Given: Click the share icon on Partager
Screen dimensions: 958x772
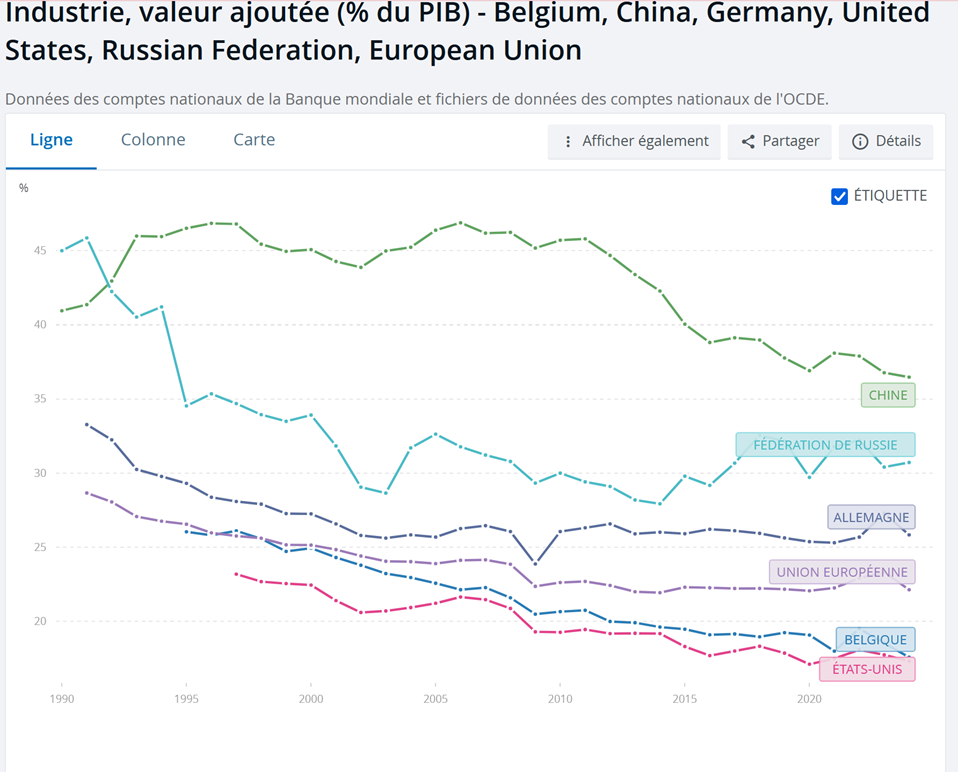Looking at the screenshot, I should [748, 142].
